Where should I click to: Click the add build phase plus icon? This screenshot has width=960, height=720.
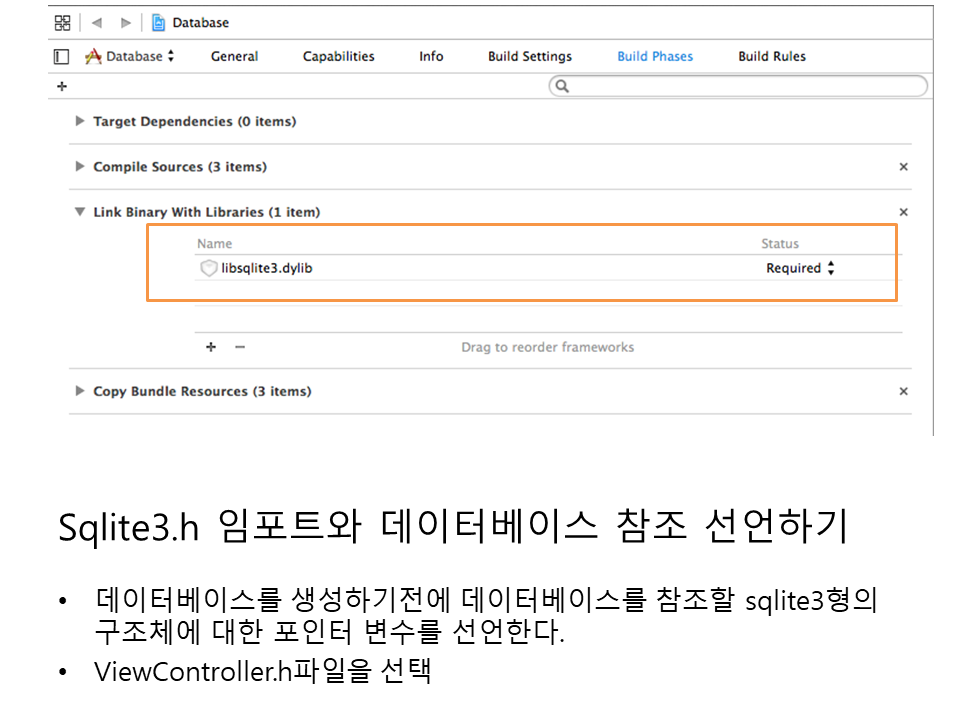coord(62,87)
